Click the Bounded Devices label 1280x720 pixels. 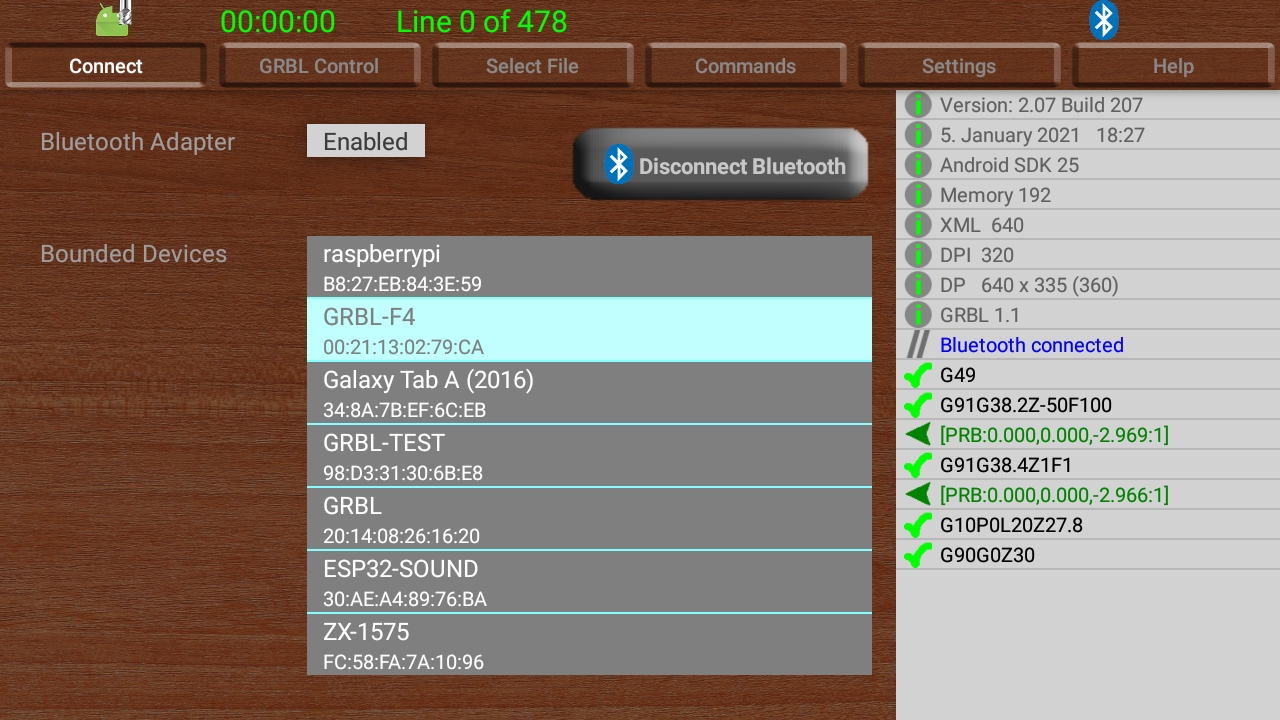134,254
